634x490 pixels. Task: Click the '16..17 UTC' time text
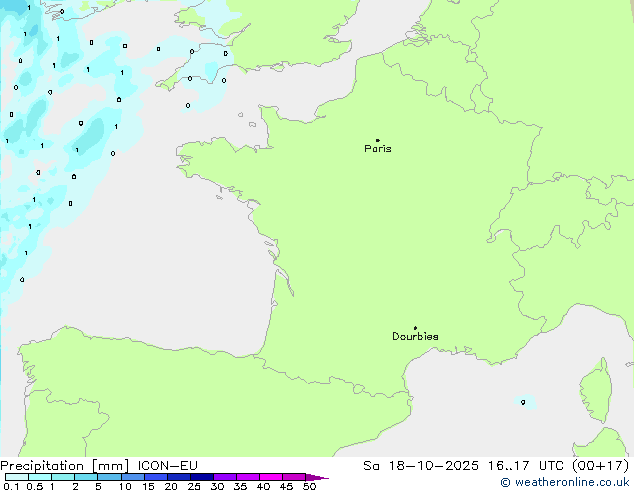[525, 466]
